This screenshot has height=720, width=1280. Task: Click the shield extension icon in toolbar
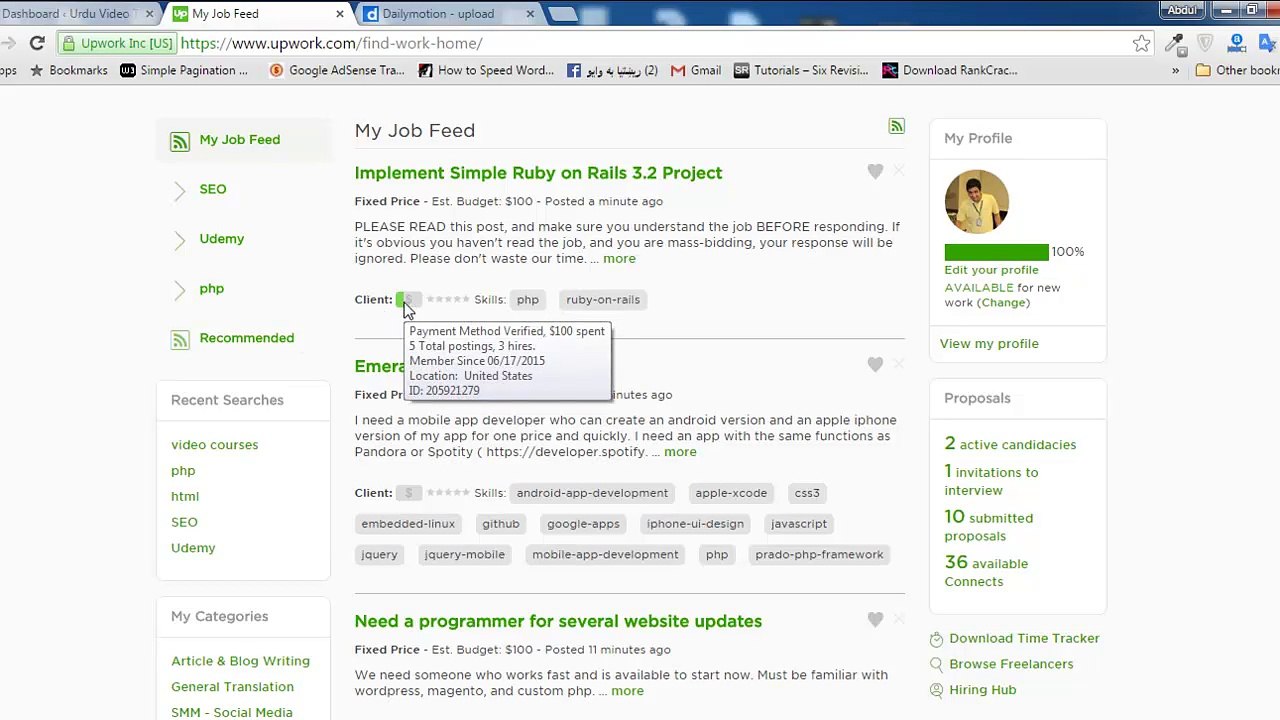pos(1205,43)
